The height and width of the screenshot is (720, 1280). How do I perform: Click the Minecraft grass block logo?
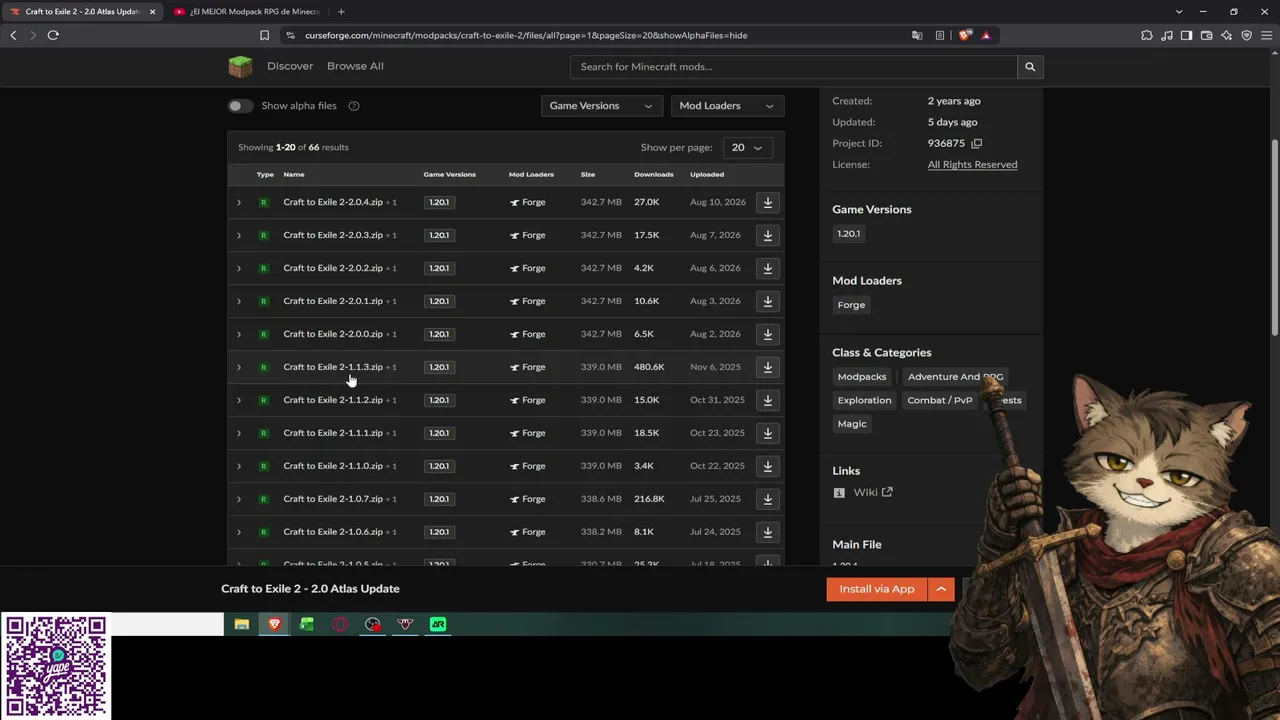[x=240, y=66]
